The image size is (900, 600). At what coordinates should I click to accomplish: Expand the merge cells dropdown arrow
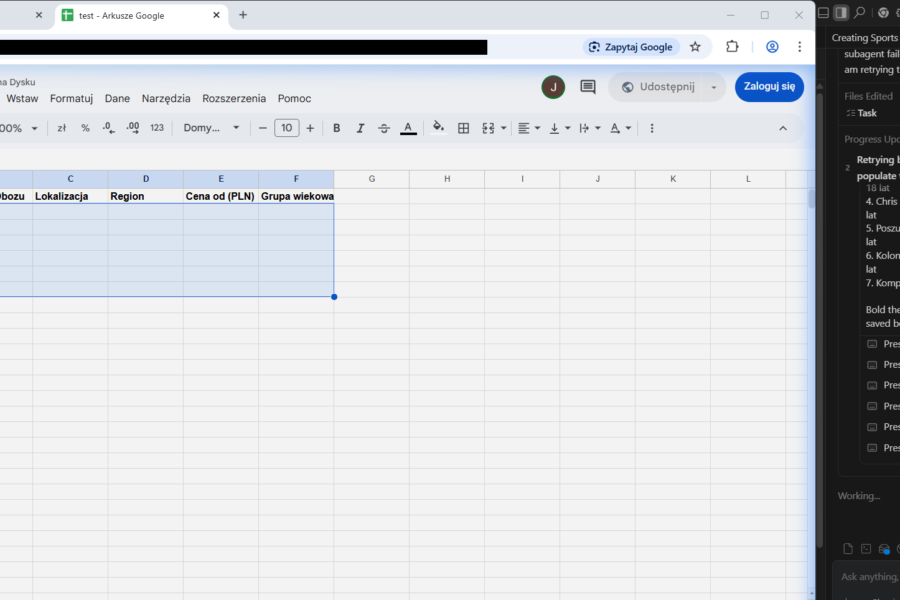[503, 128]
